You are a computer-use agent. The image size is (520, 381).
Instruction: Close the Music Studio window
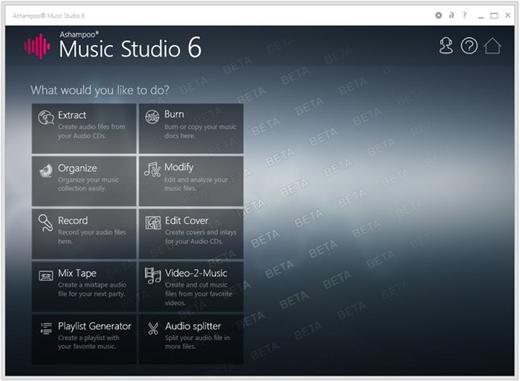pyautogui.click(x=508, y=15)
